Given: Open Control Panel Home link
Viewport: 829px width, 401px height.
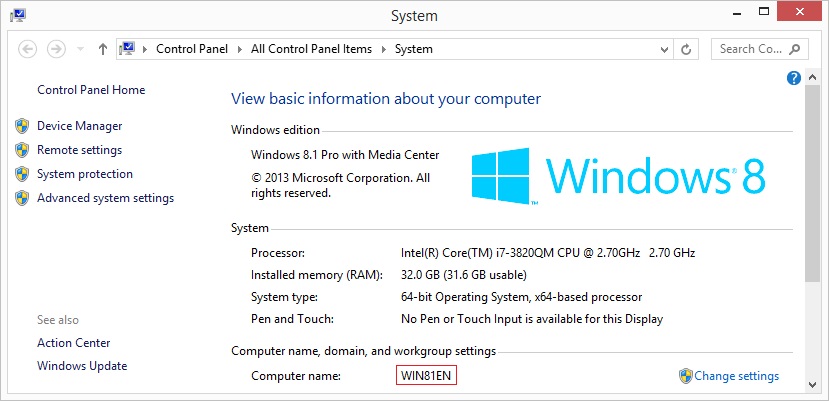Looking at the screenshot, I should point(91,90).
